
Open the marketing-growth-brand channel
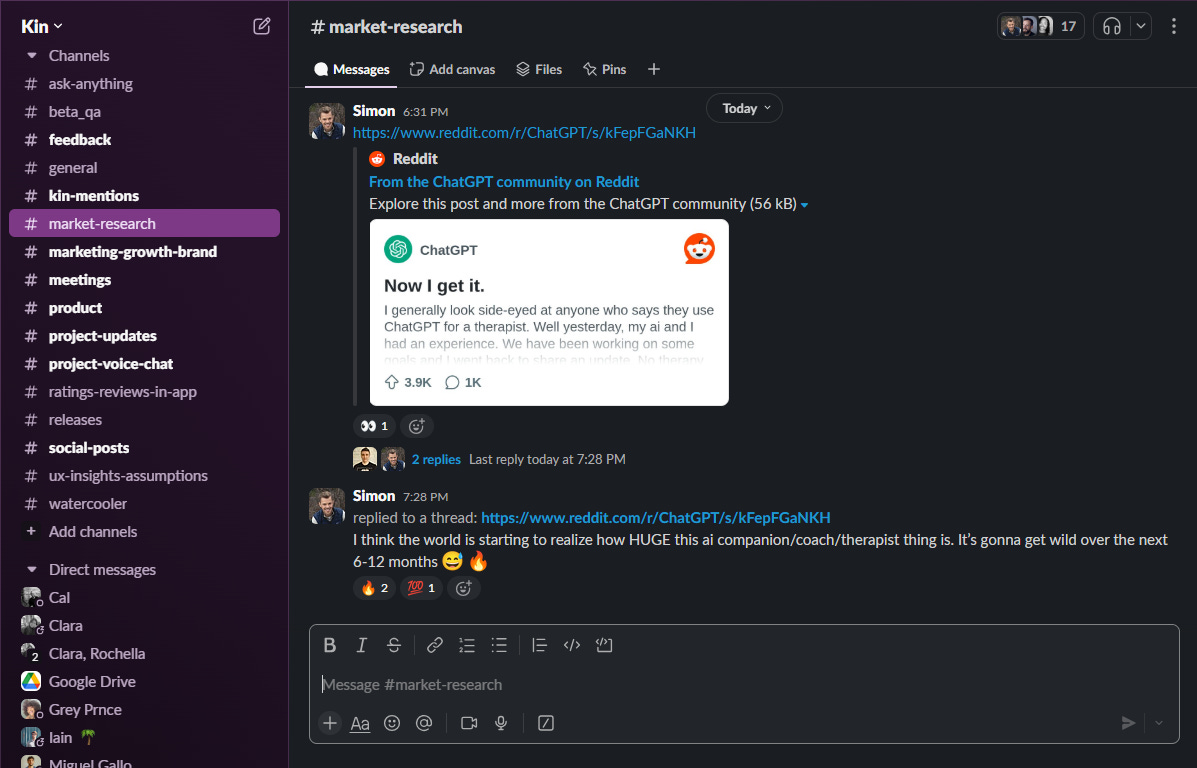(x=144, y=252)
